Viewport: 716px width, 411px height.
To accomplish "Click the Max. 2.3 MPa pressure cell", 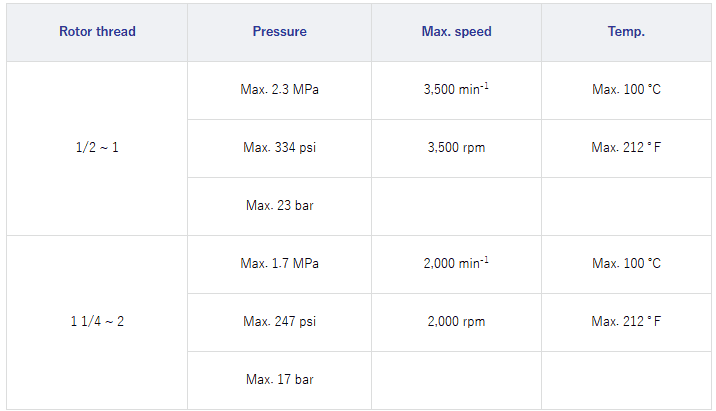I will tap(279, 90).
